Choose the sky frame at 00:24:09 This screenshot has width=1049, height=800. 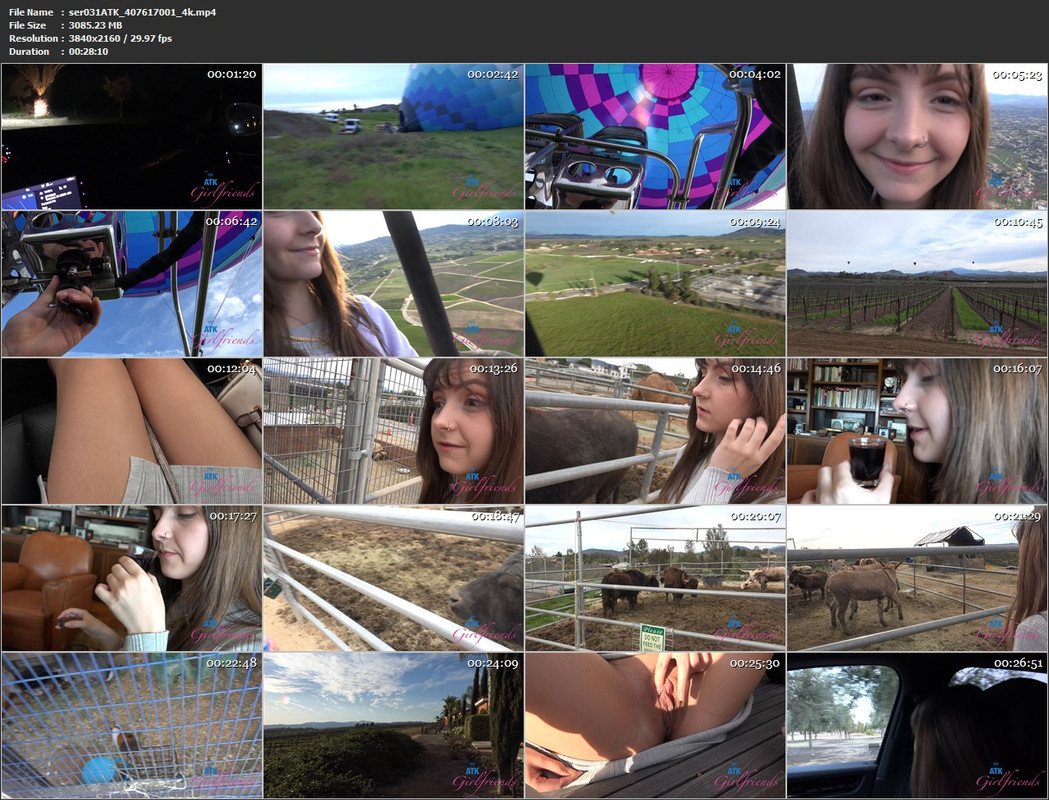click(393, 725)
